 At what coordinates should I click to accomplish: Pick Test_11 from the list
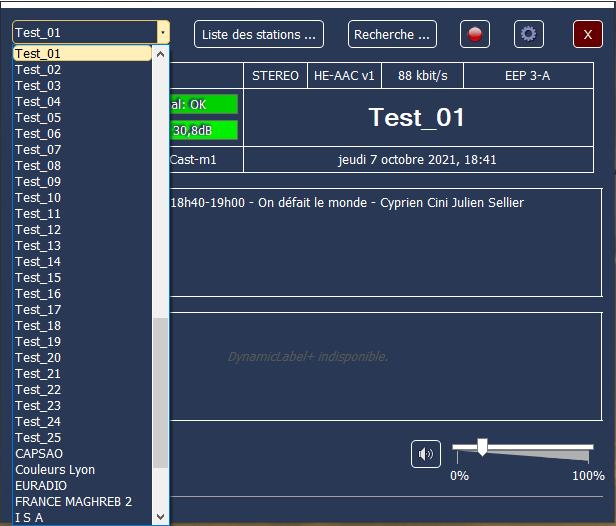(82, 214)
